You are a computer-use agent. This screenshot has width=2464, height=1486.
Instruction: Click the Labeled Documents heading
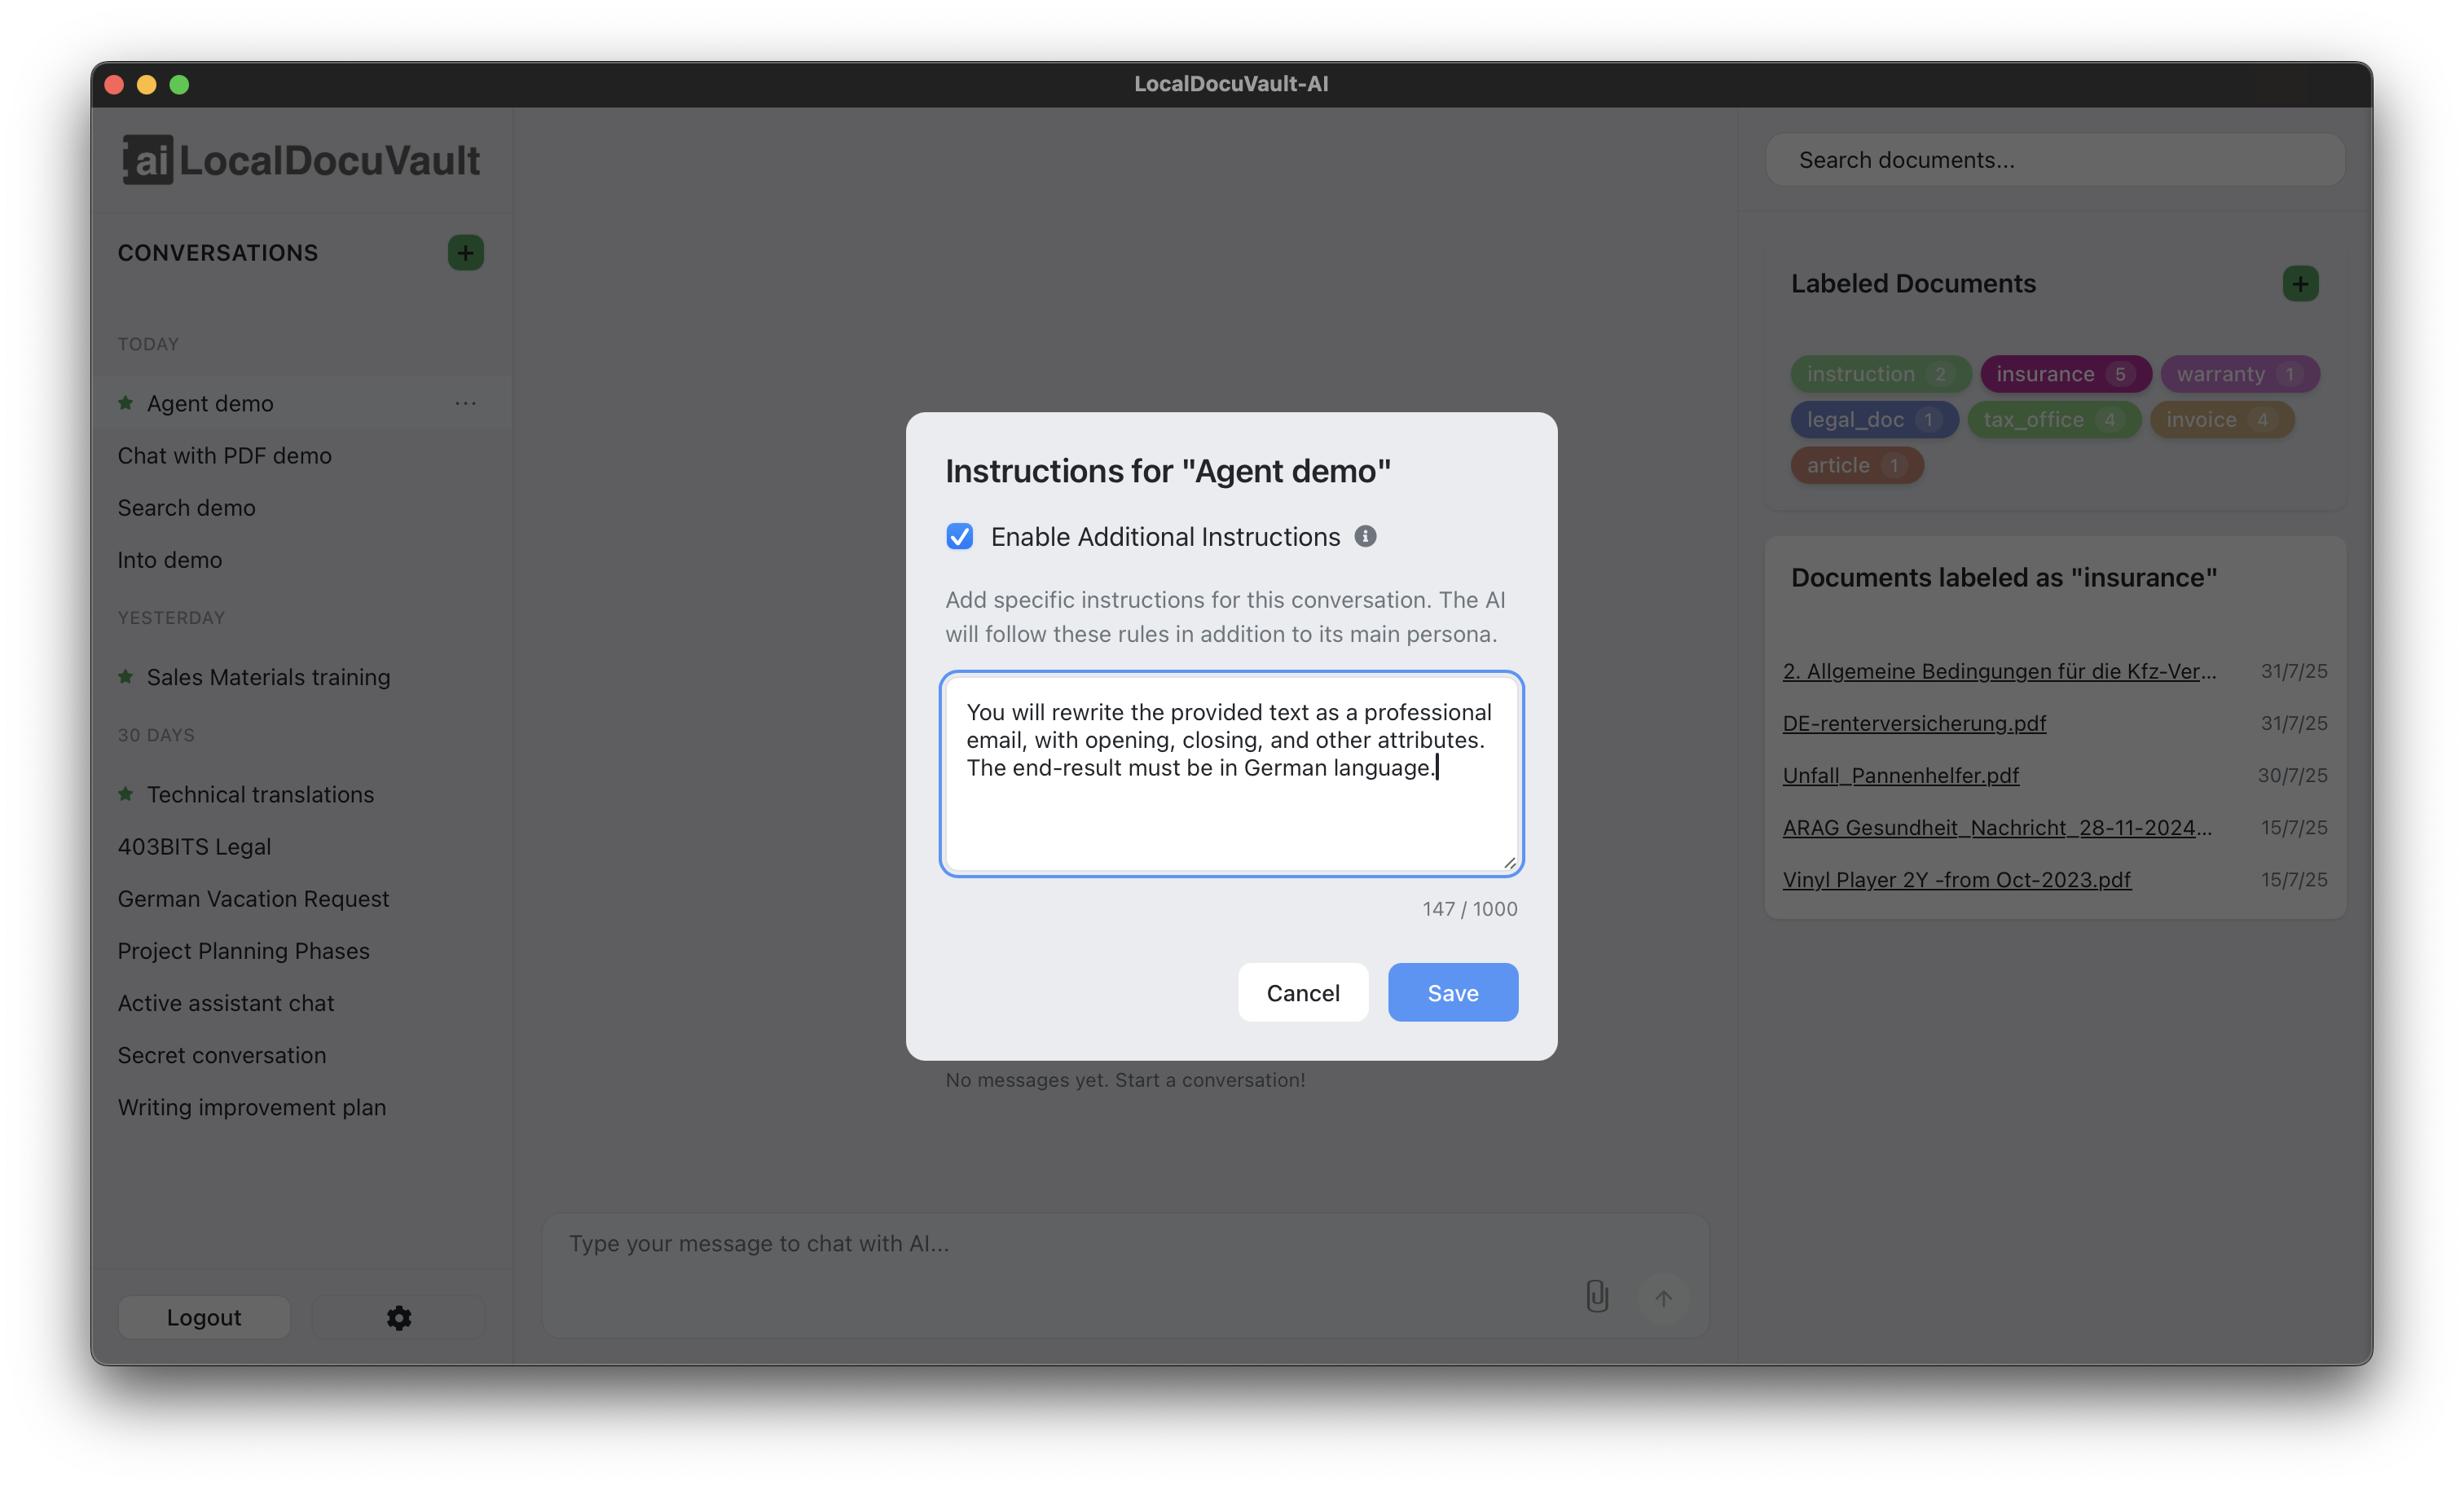pyautogui.click(x=1912, y=284)
